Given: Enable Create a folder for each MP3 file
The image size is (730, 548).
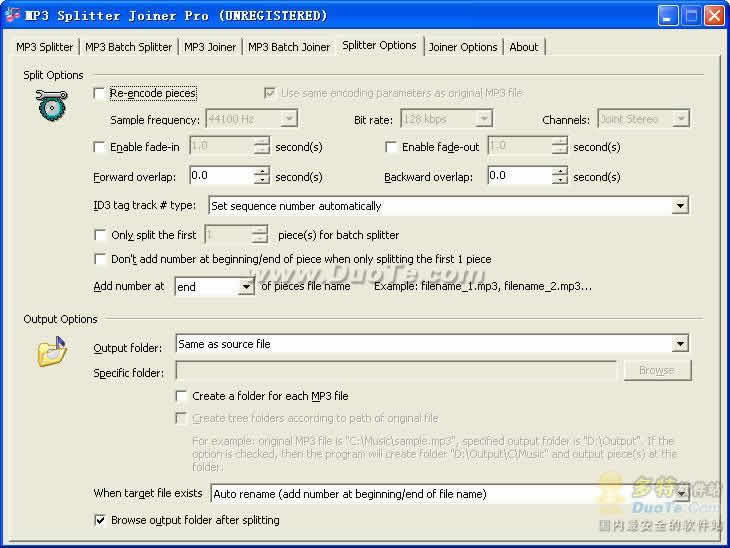Looking at the screenshot, I should pos(182,396).
